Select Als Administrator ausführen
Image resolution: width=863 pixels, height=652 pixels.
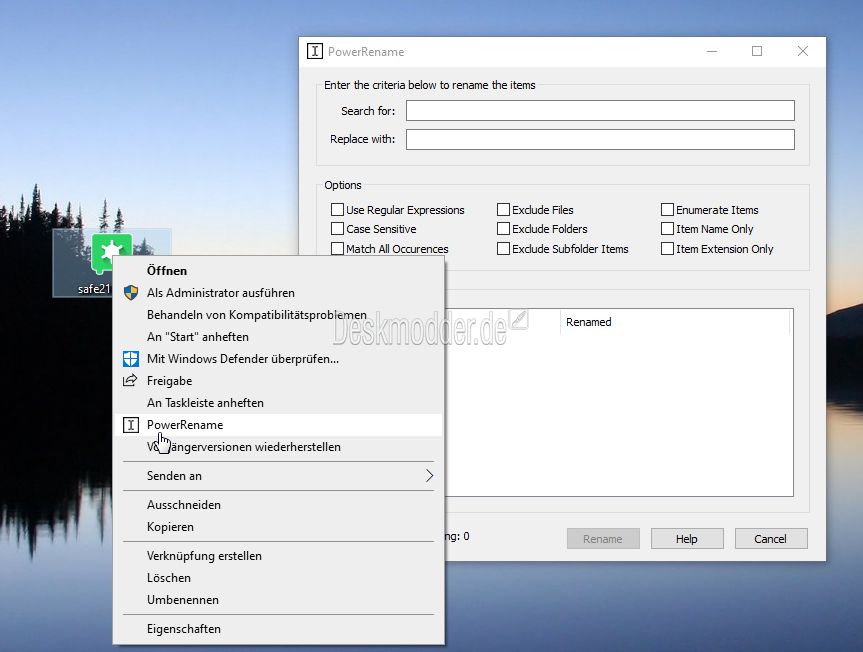pos(277,293)
